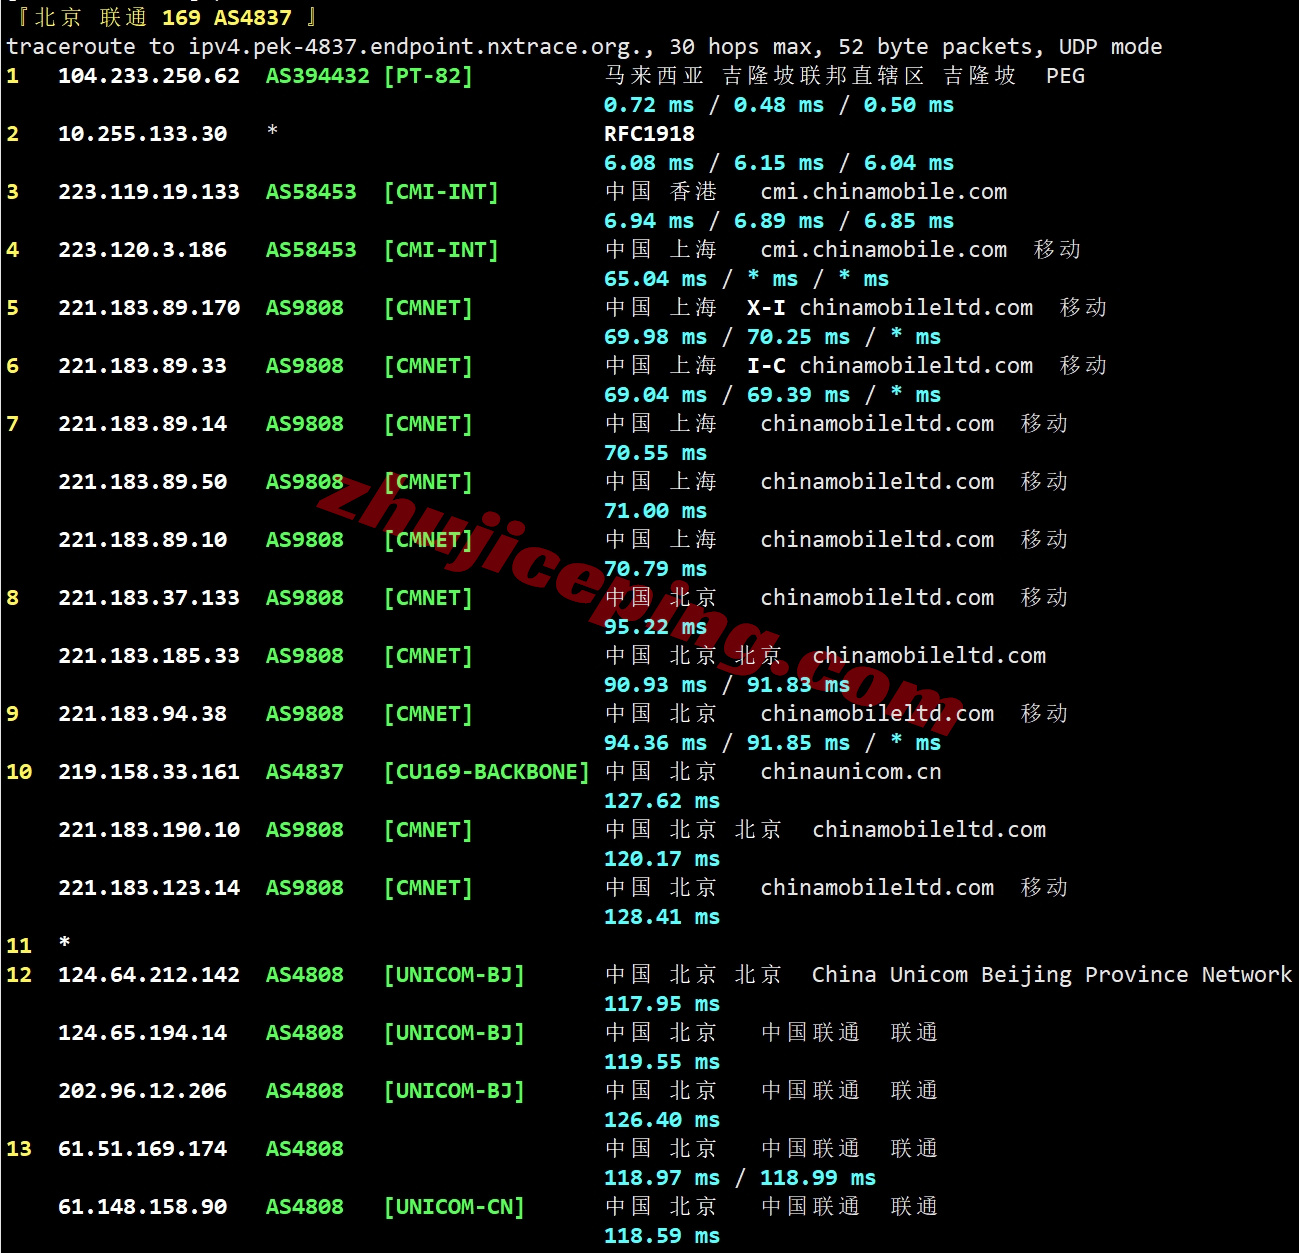
Task: Select the IP 223.119.19.133
Action: tap(149, 192)
